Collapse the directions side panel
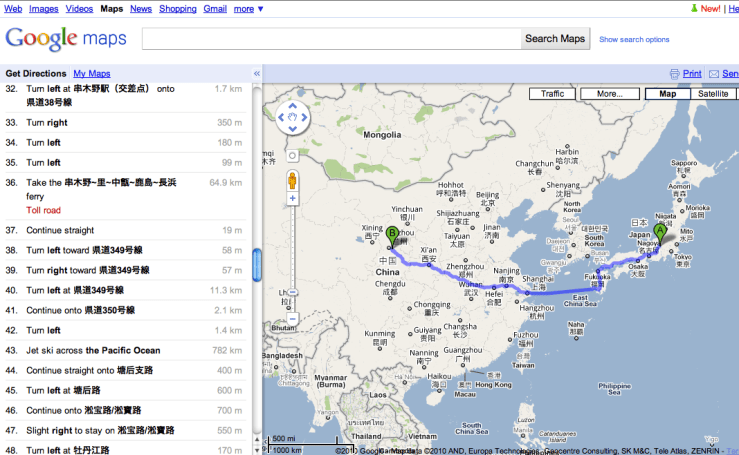The image size is (739, 455). click(256, 74)
